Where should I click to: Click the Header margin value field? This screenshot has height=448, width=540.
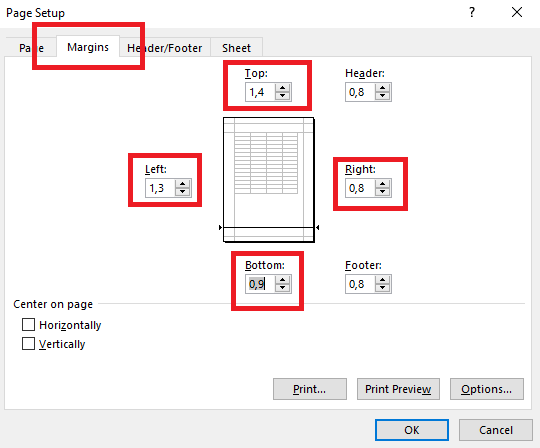coord(360,92)
